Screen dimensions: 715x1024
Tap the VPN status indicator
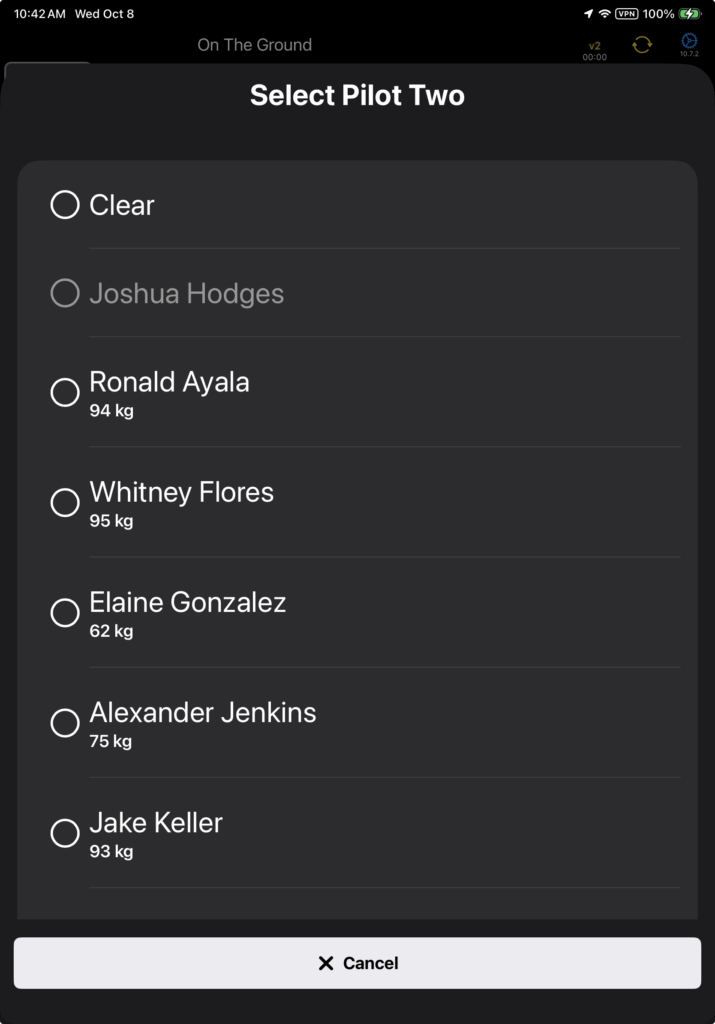coord(627,14)
